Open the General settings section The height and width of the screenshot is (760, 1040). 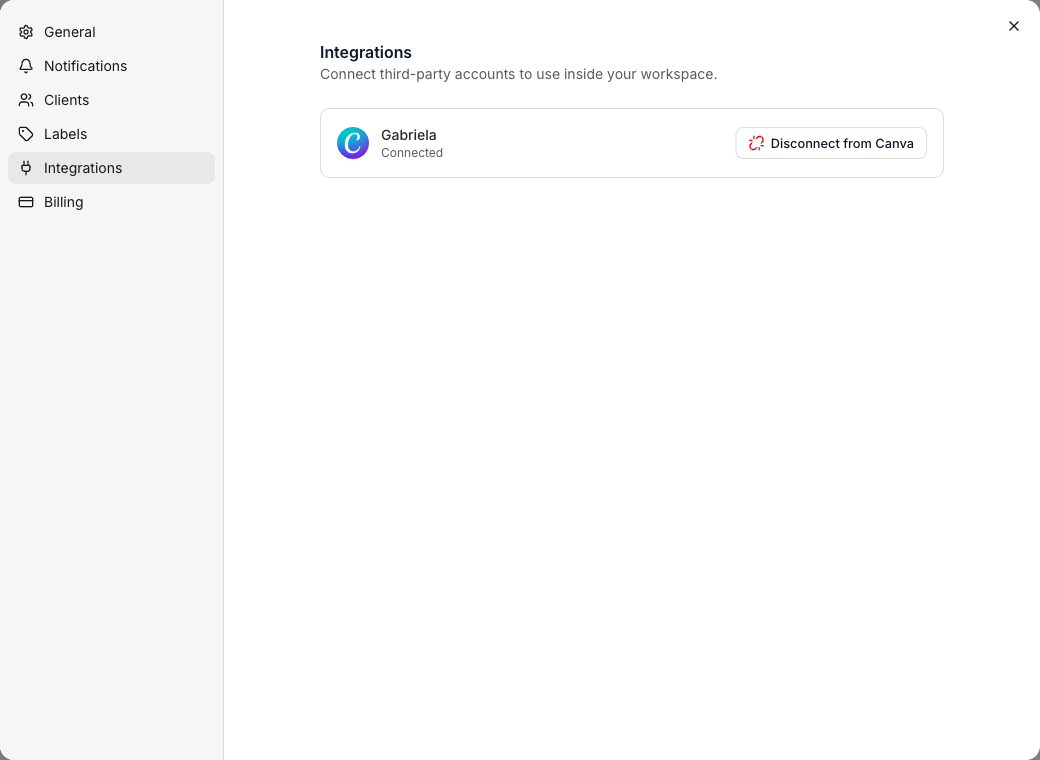(x=111, y=32)
